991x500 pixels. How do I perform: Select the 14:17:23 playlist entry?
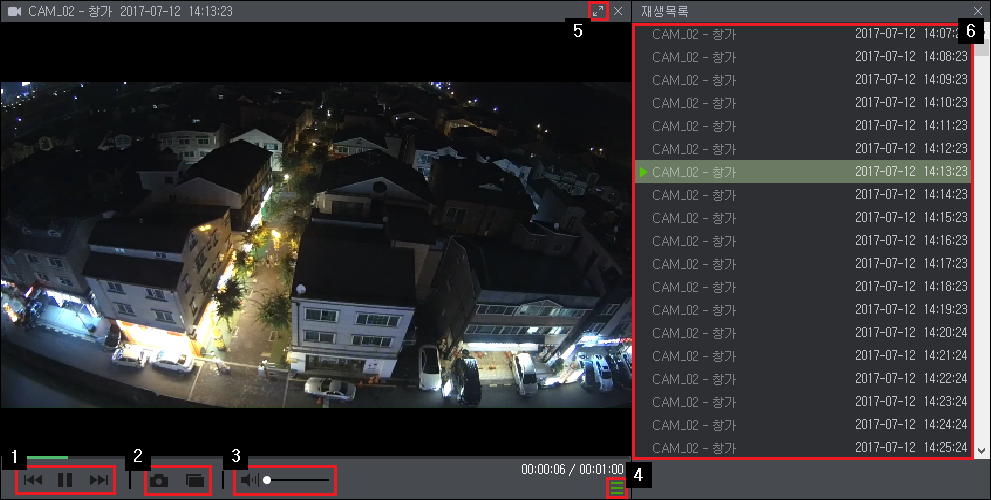point(804,264)
